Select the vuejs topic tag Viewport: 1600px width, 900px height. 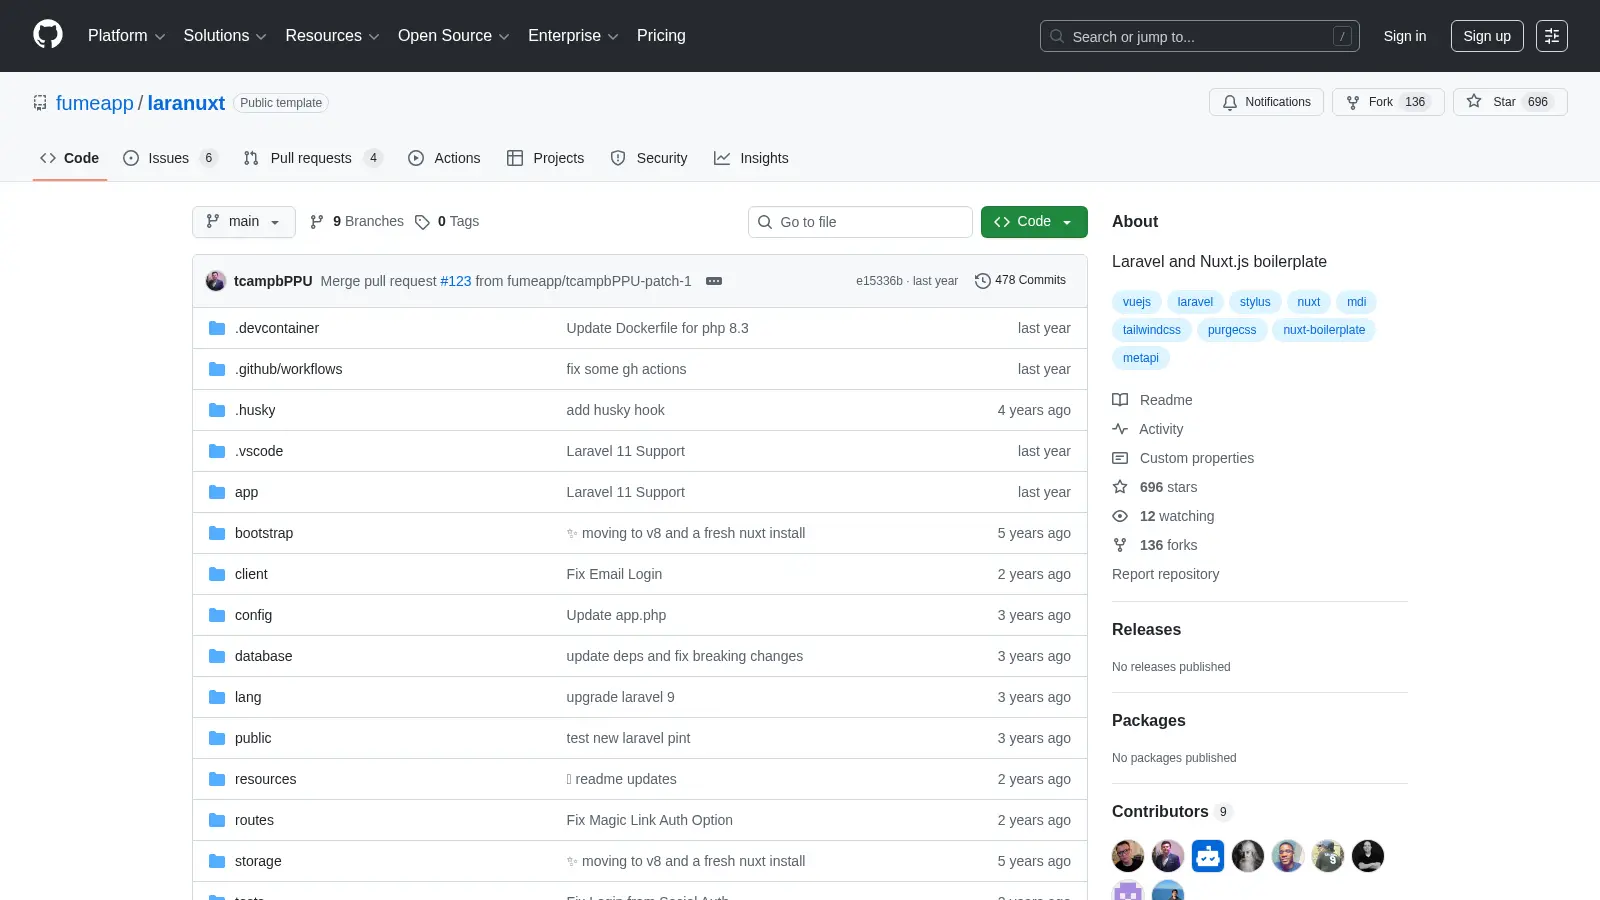coord(1137,302)
